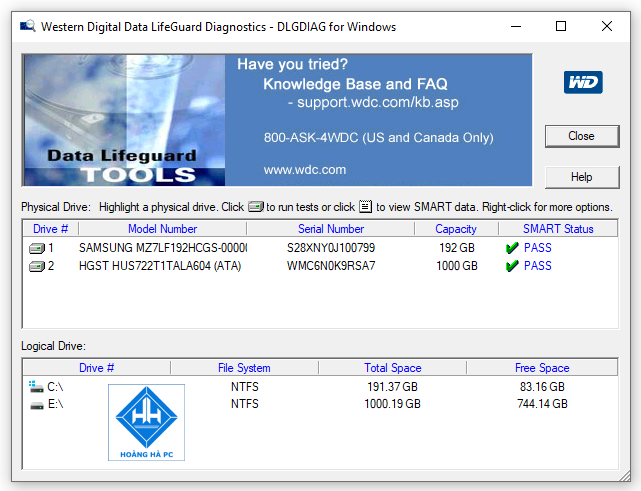Viewport: 641px width, 491px height.
Task: Click the green PASS checkmark for Samsung drive
Action: click(x=512, y=248)
